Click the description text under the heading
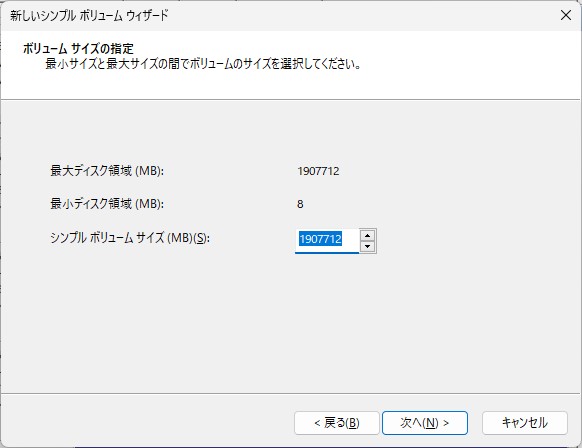This screenshot has height=448, width=582. coord(203,64)
